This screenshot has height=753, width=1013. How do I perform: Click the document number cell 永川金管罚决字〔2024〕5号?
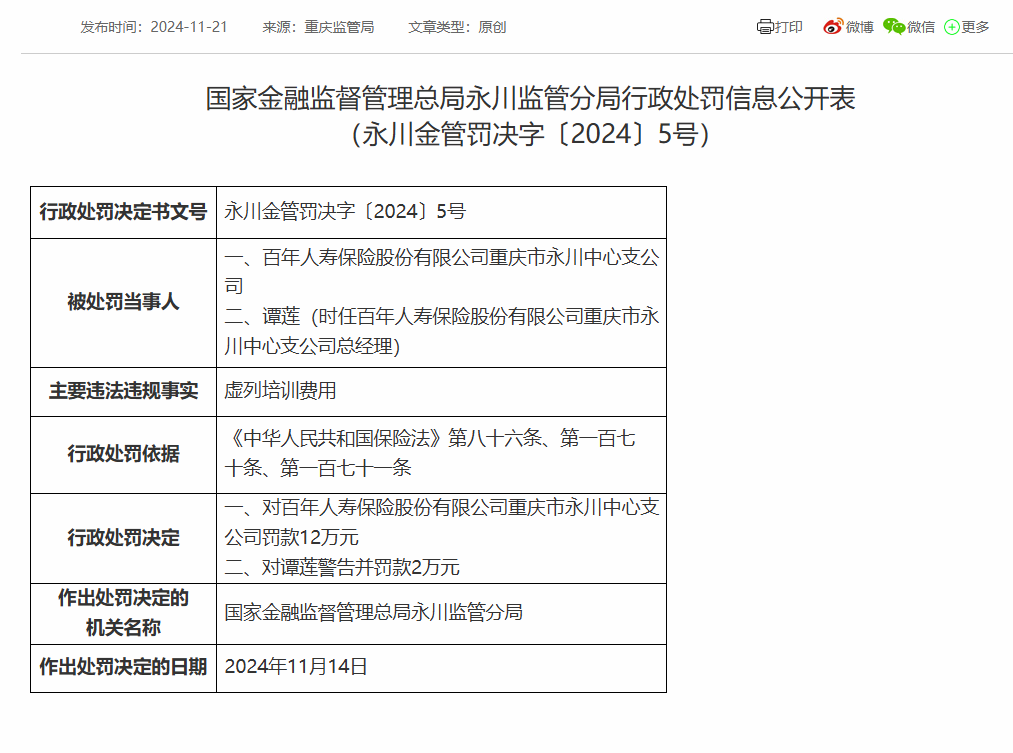(x=441, y=212)
